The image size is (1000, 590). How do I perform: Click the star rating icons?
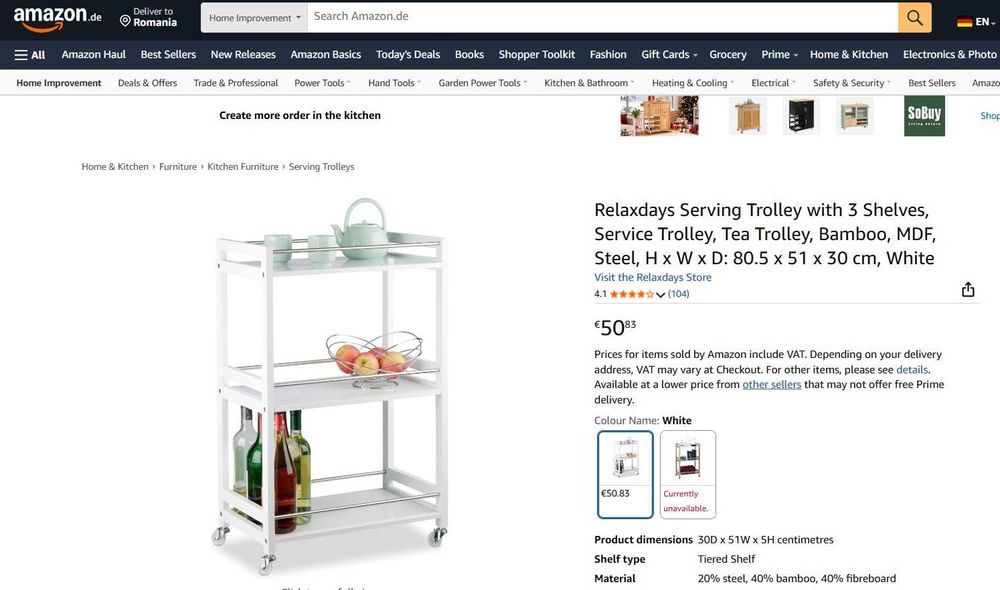pyautogui.click(x=631, y=294)
